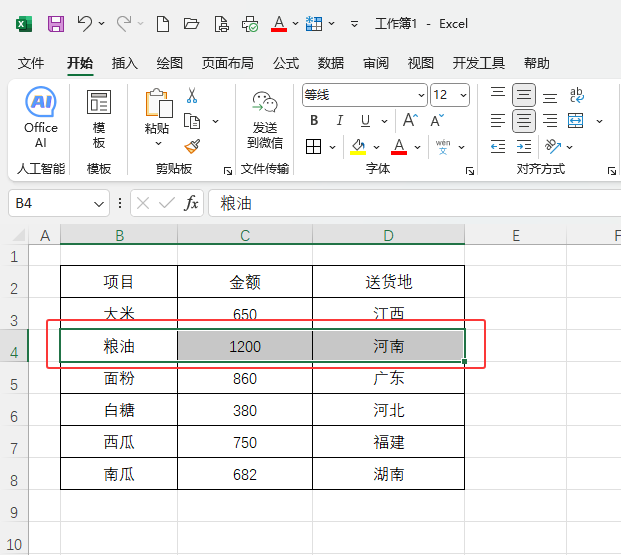
Task: Cut the selection with scissors icon
Action: pos(192,95)
